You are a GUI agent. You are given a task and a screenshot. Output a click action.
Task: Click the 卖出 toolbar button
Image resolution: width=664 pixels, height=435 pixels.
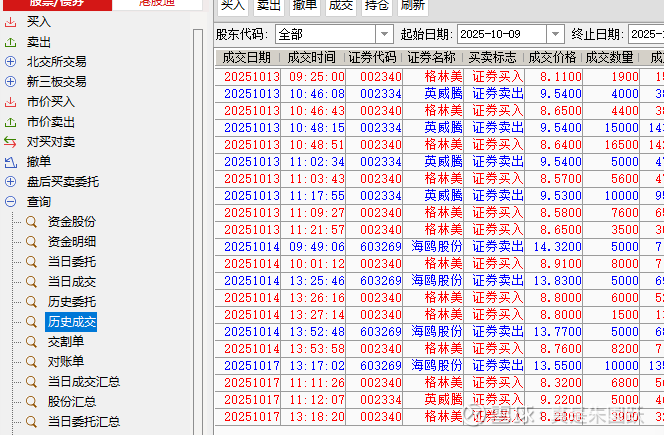coord(269,6)
